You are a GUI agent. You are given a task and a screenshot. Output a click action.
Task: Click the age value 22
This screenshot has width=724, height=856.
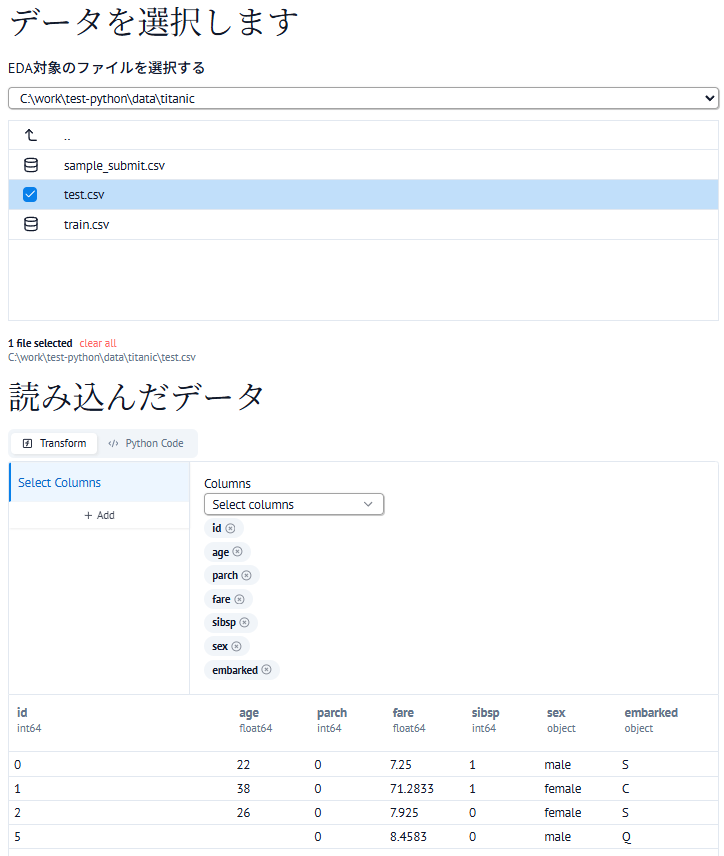point(244,765)
